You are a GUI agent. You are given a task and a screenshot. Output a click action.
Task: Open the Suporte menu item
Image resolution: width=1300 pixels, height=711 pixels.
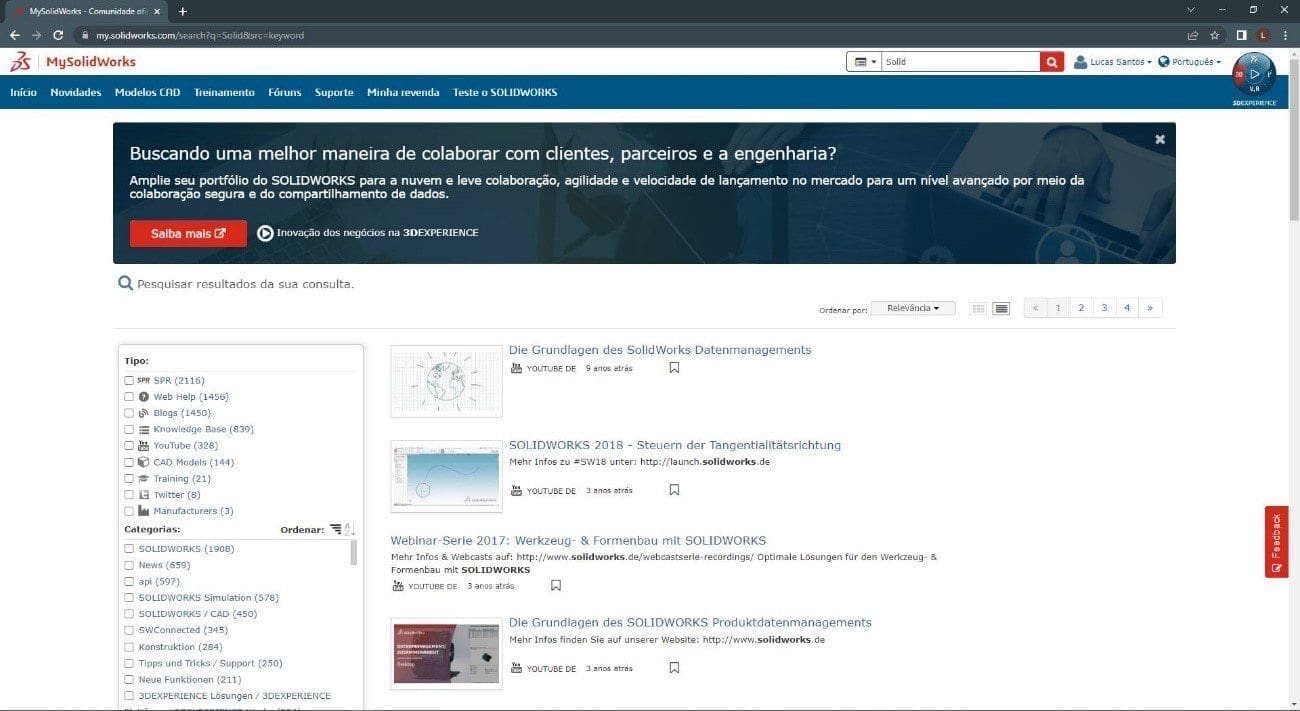[334, 92]
